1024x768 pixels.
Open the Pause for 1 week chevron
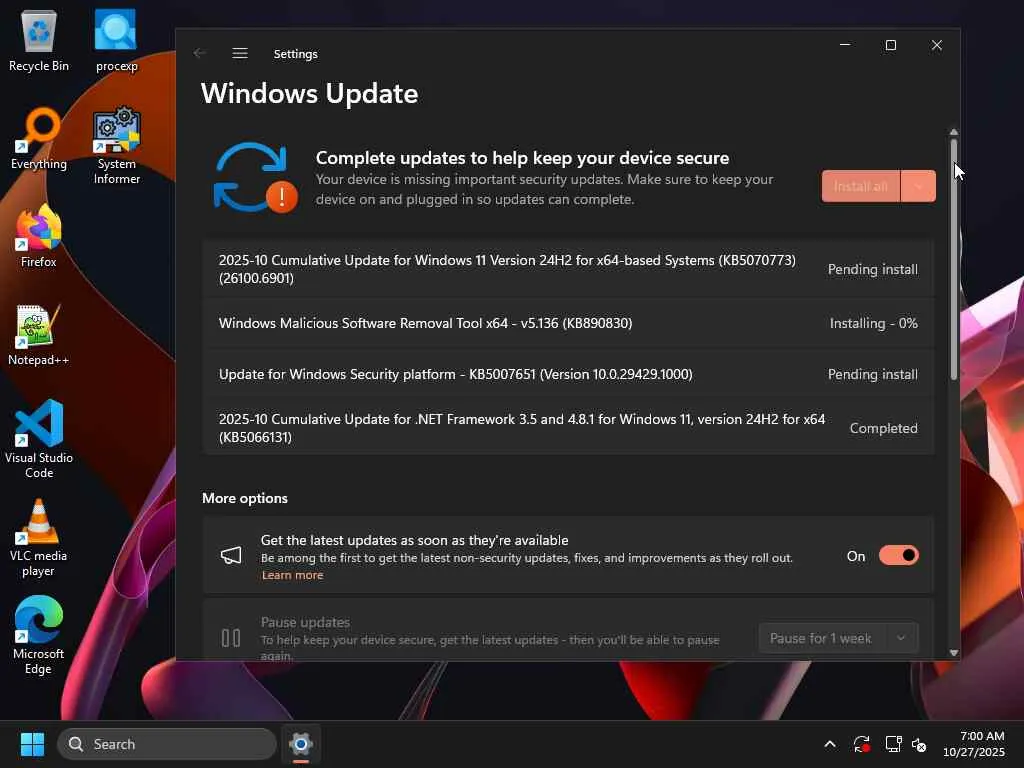(901, 638)
